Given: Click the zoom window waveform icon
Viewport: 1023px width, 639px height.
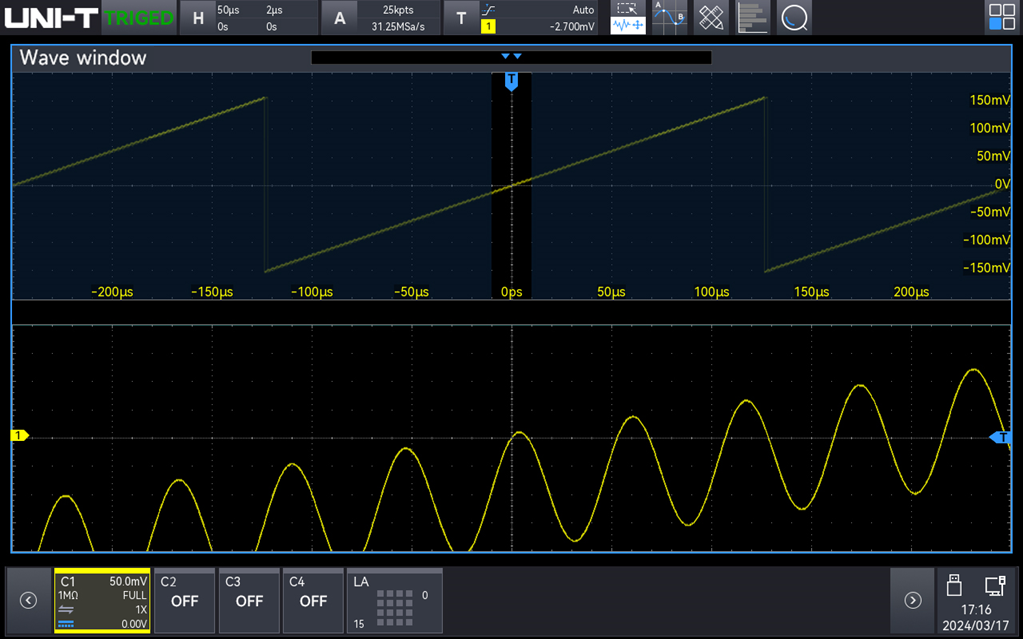Looking at the screenshot, I should [628, 17].
